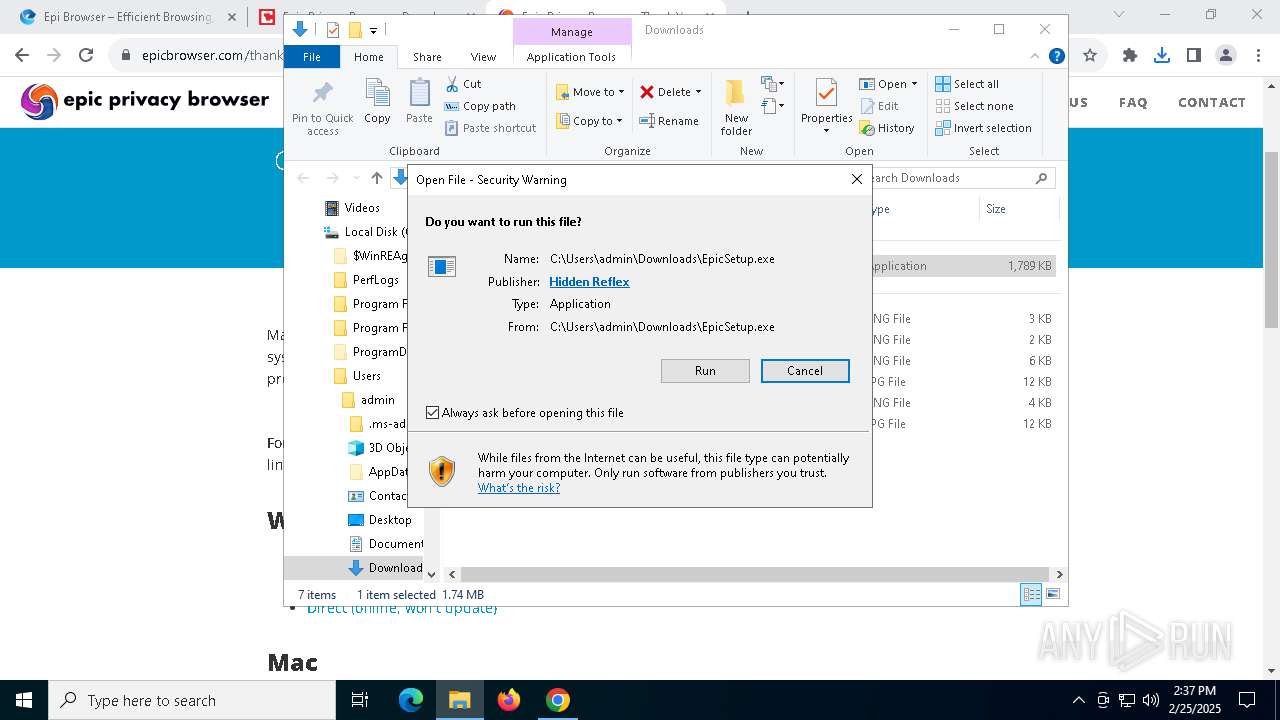Open the Hidden Reflex publisher link
This screenshot has height=720, width=1280.
(589, 282)
